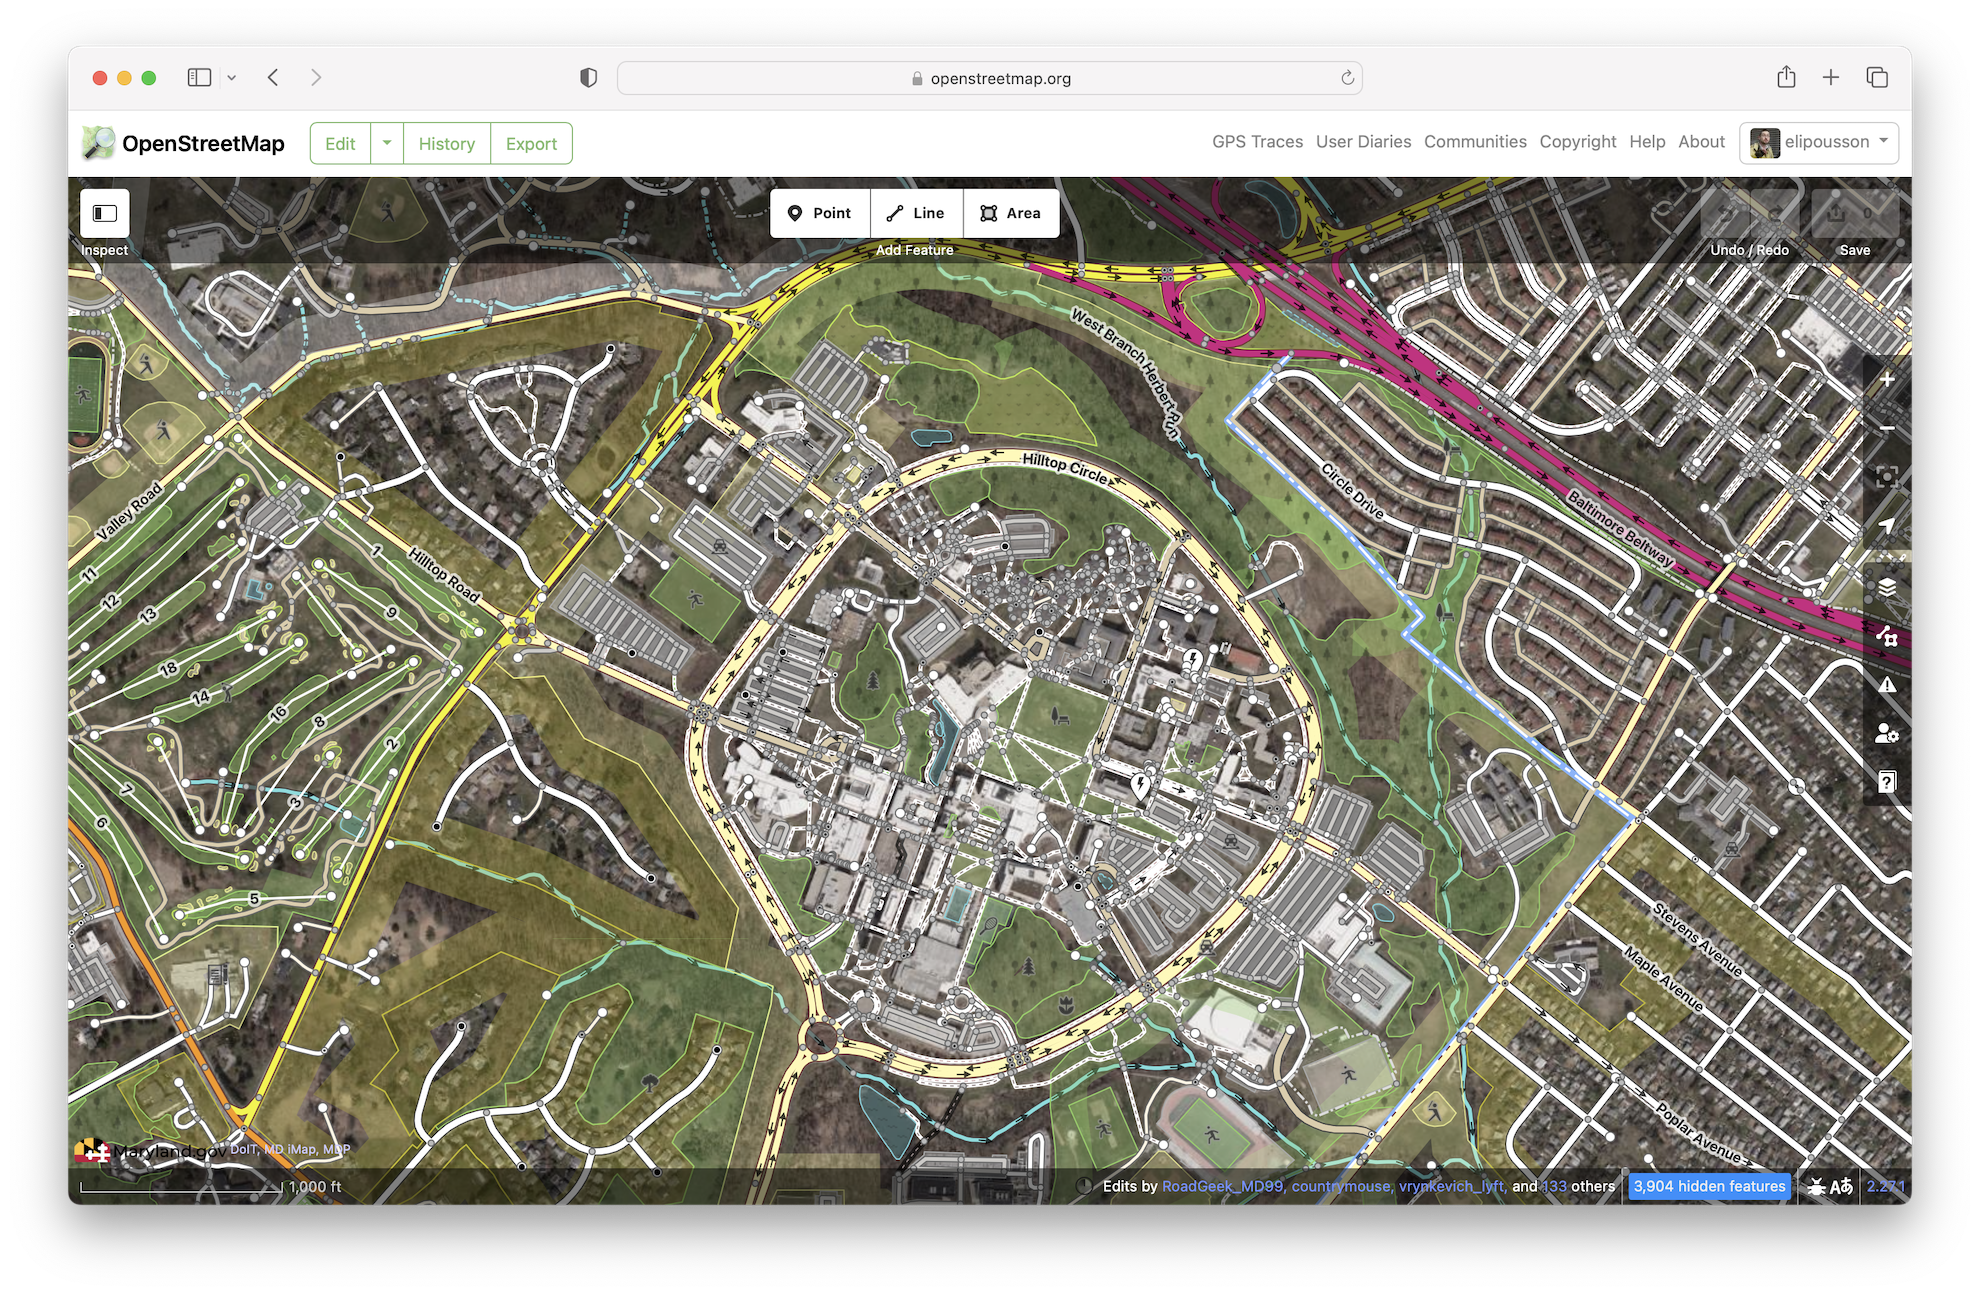Zoom out of the map
Image resolution: width=1980 pixels, height=1295 pixels.
(x=1887, y=428)
